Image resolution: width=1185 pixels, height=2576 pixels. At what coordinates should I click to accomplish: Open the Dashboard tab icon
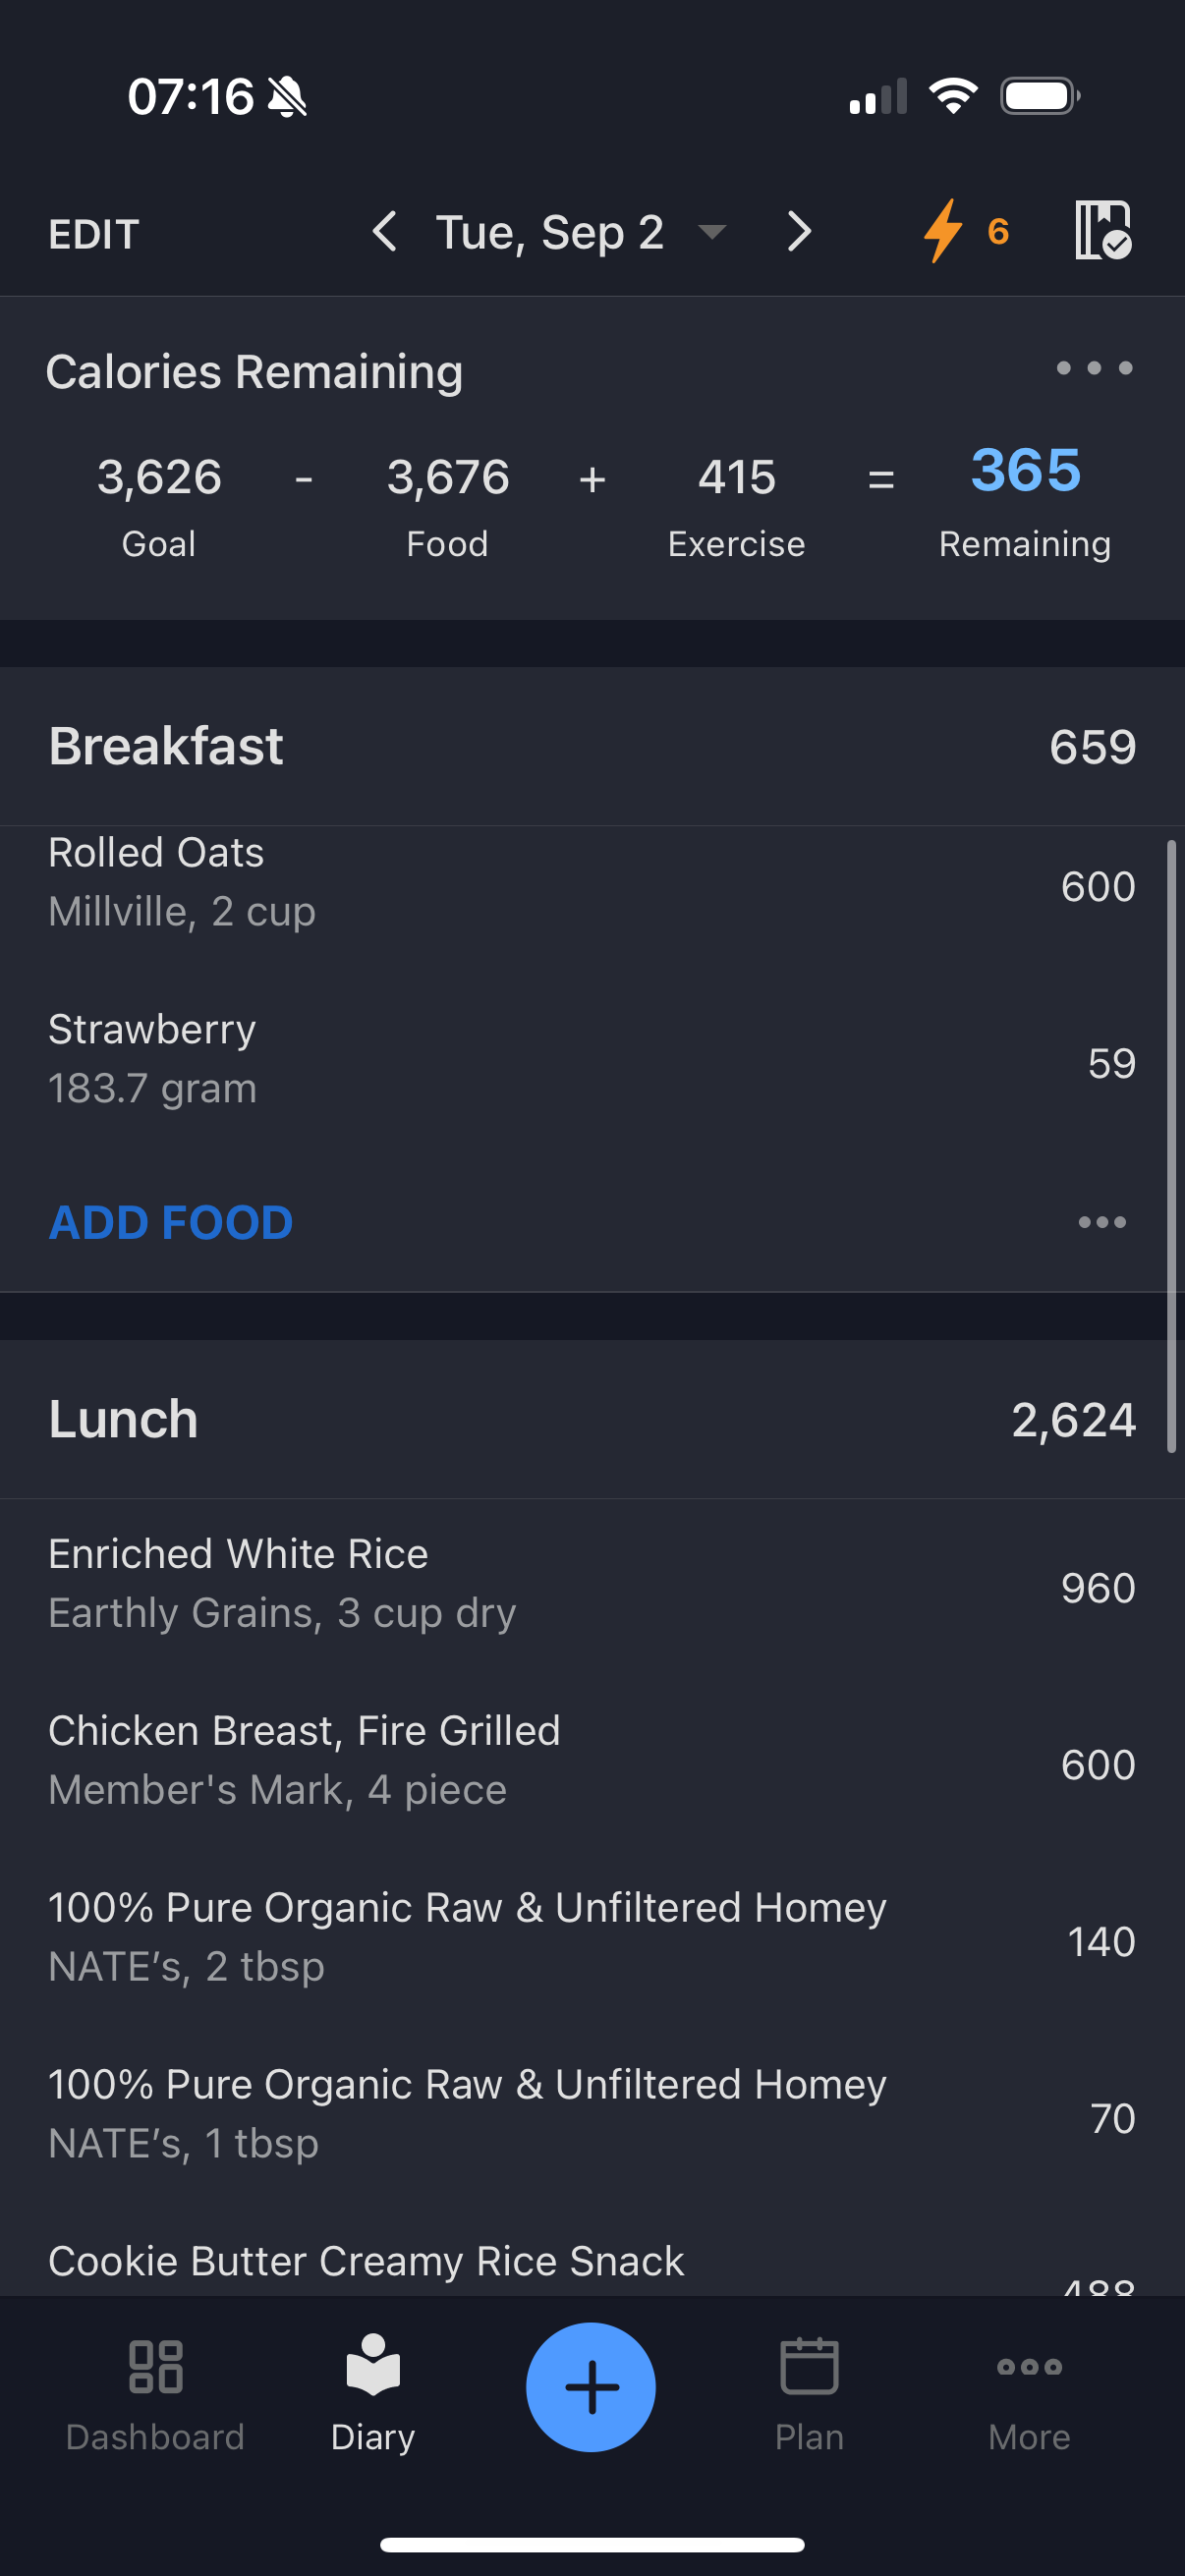(x=155, y=2367)
